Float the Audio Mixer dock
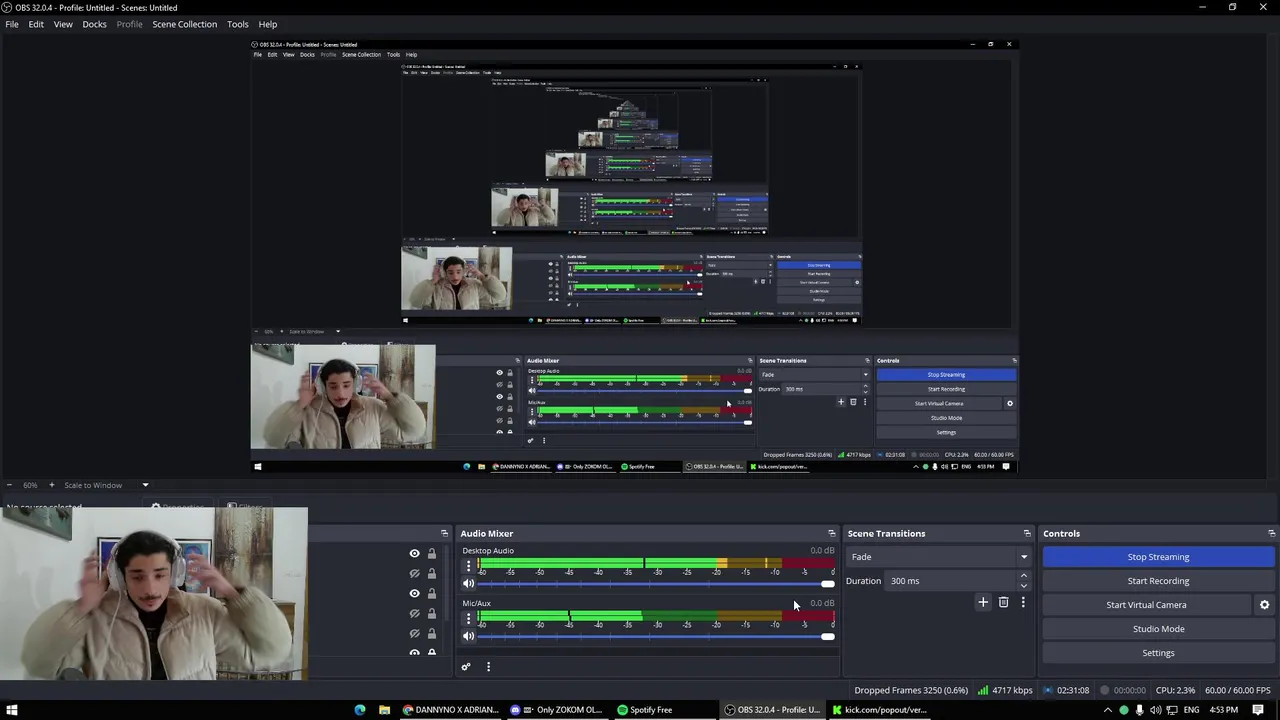This screenshot has height=720, width=1280. 831,533
